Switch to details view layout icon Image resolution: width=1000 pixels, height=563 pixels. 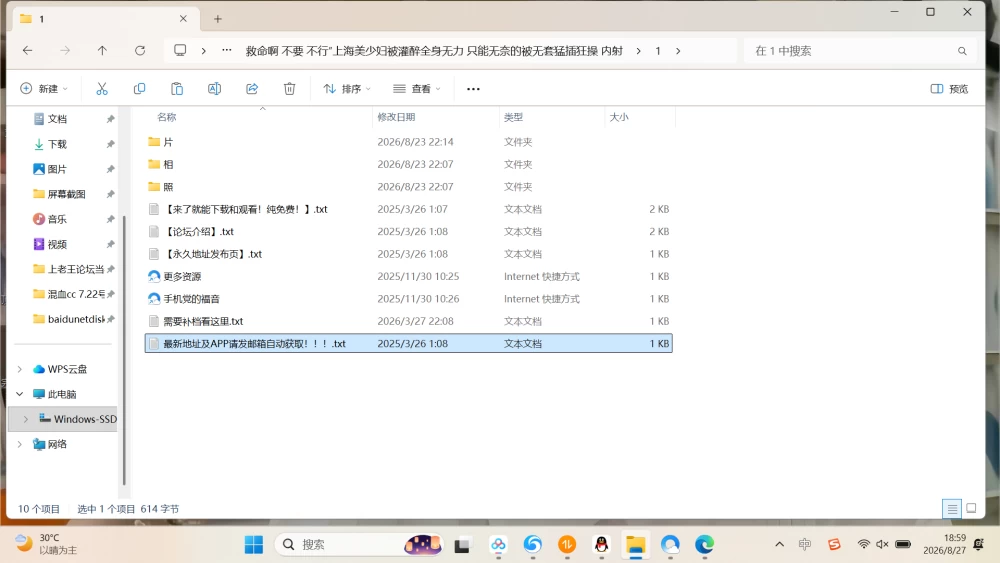point(952,508)
